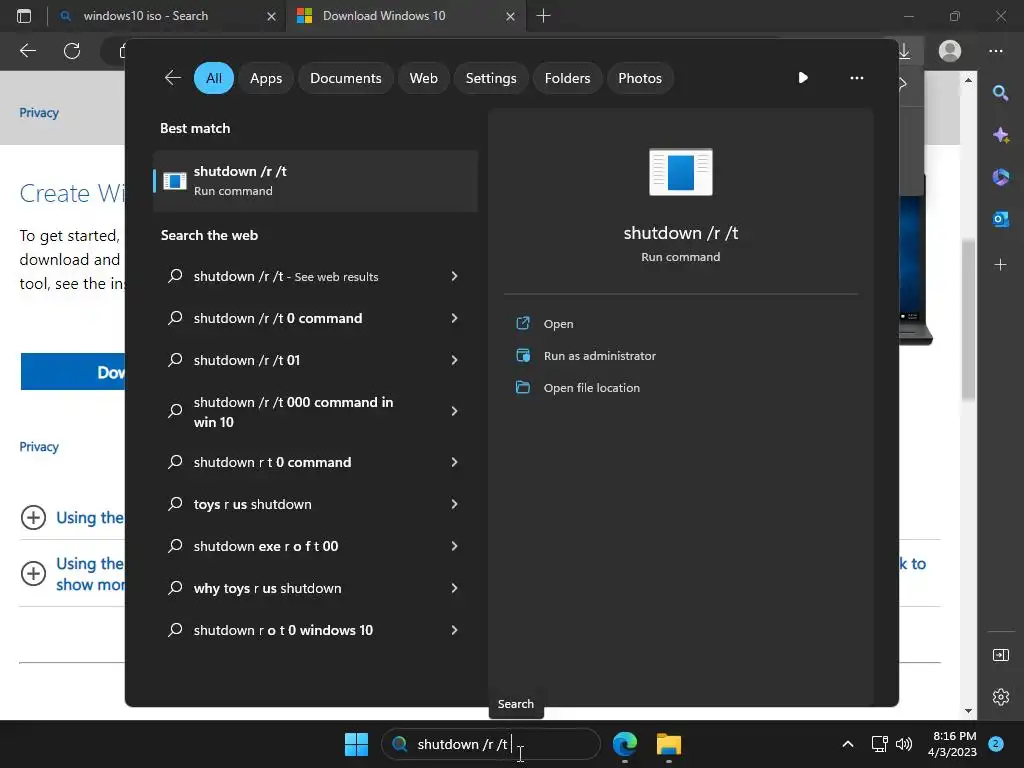This screenshot has width=1024, height=768.
Task: Expand 'shutdown r t 0 command' chevron
Action: [454, 462]
